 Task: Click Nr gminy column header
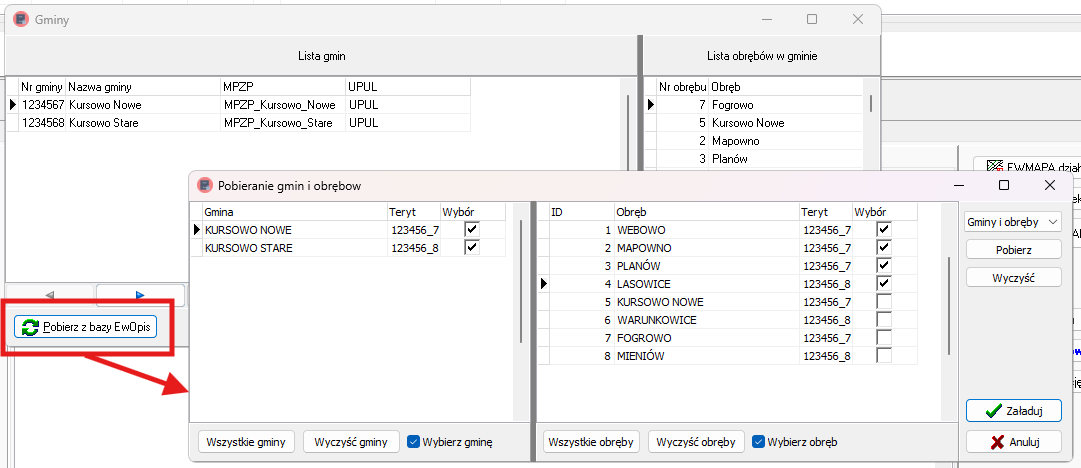pos(42,88)
